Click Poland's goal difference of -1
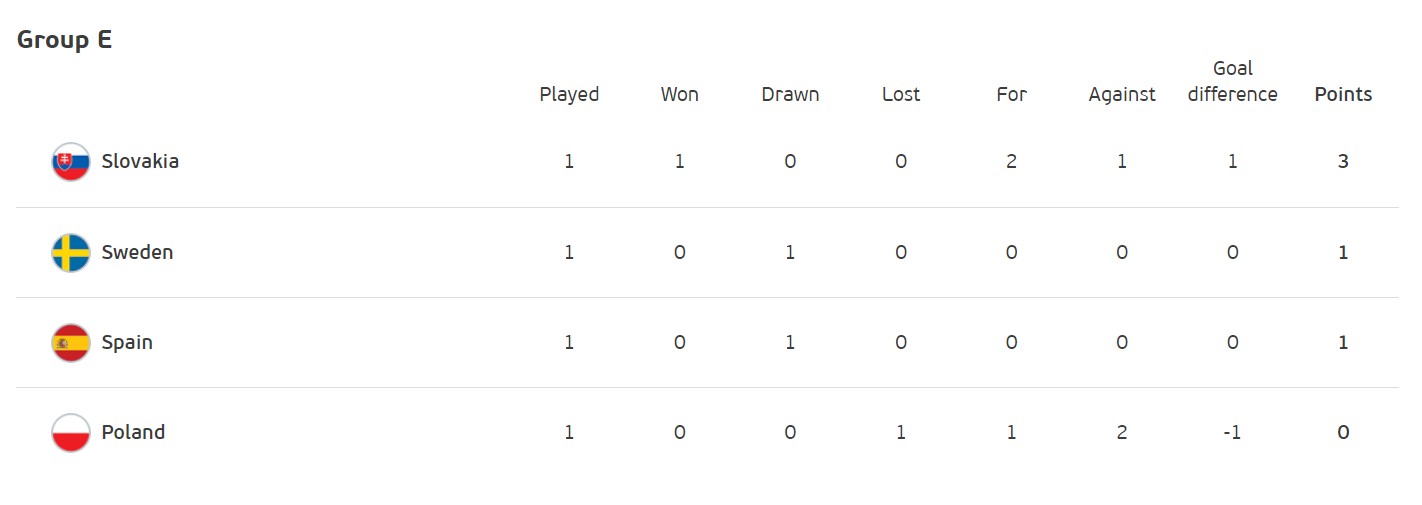 point(1233,432)
